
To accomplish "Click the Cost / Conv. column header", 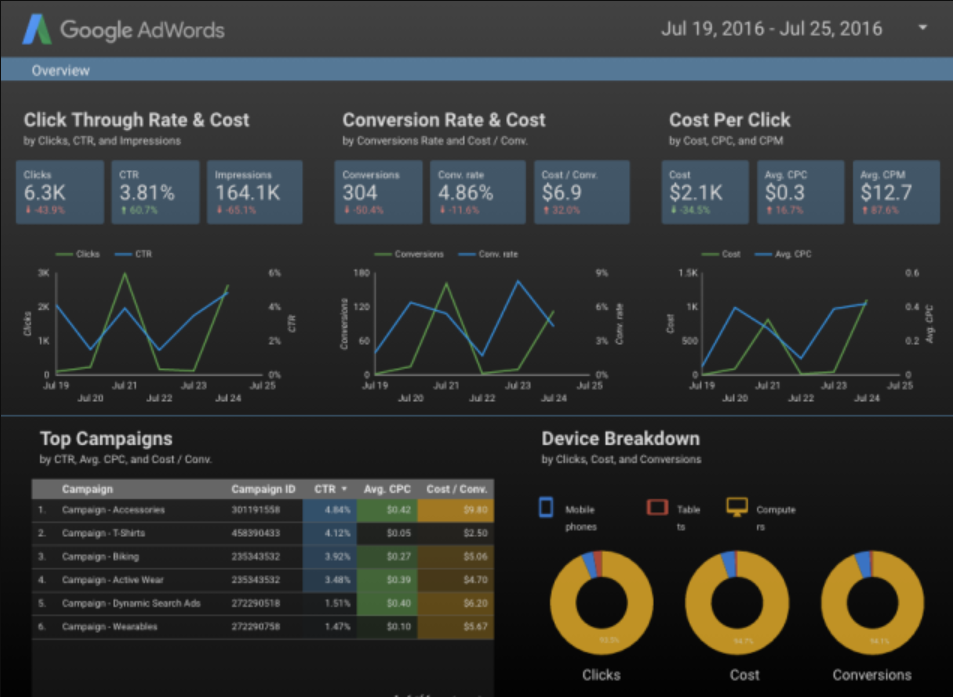I will tap(456, 489).
